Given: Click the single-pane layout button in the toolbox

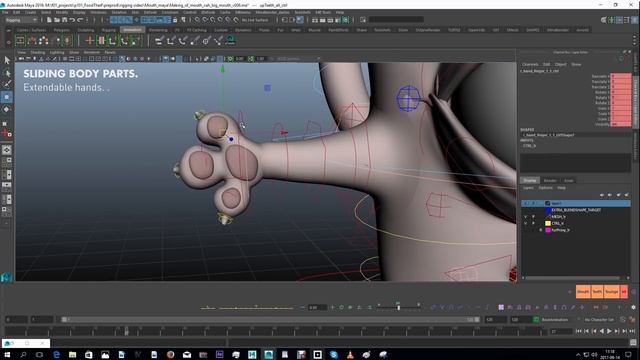Looking at the screenshot, I should click(7, 150).
